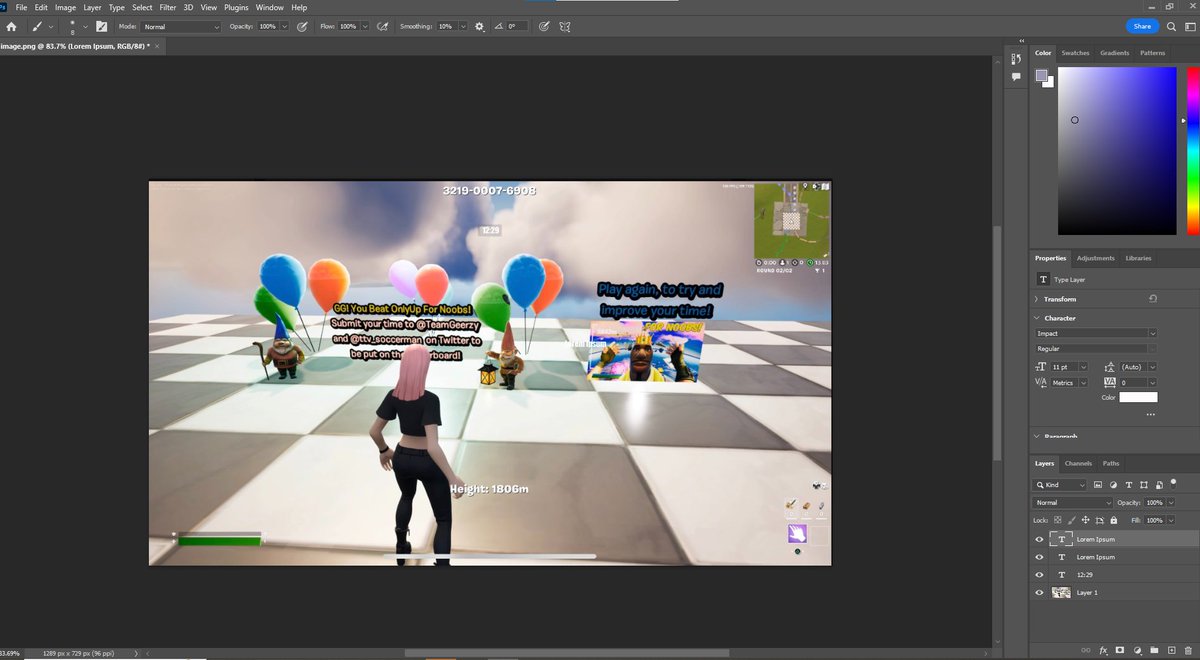Open layer blend mode Normal dropdown

pos(1073,502)
